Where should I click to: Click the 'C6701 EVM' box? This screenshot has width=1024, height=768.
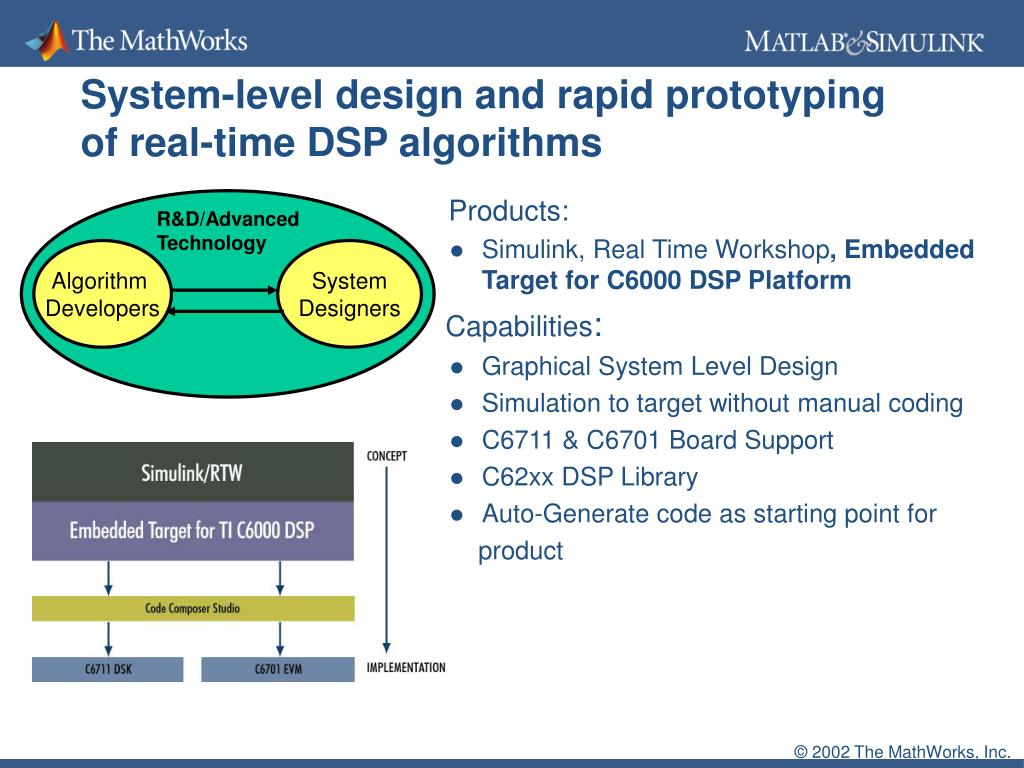(278, 669)
